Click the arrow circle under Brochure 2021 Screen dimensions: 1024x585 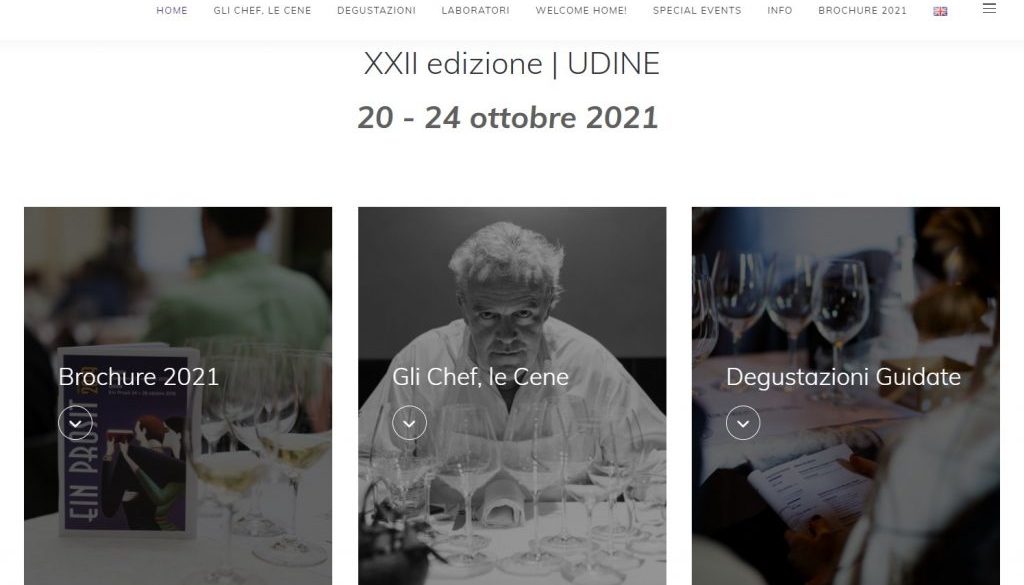pos(75,423)
